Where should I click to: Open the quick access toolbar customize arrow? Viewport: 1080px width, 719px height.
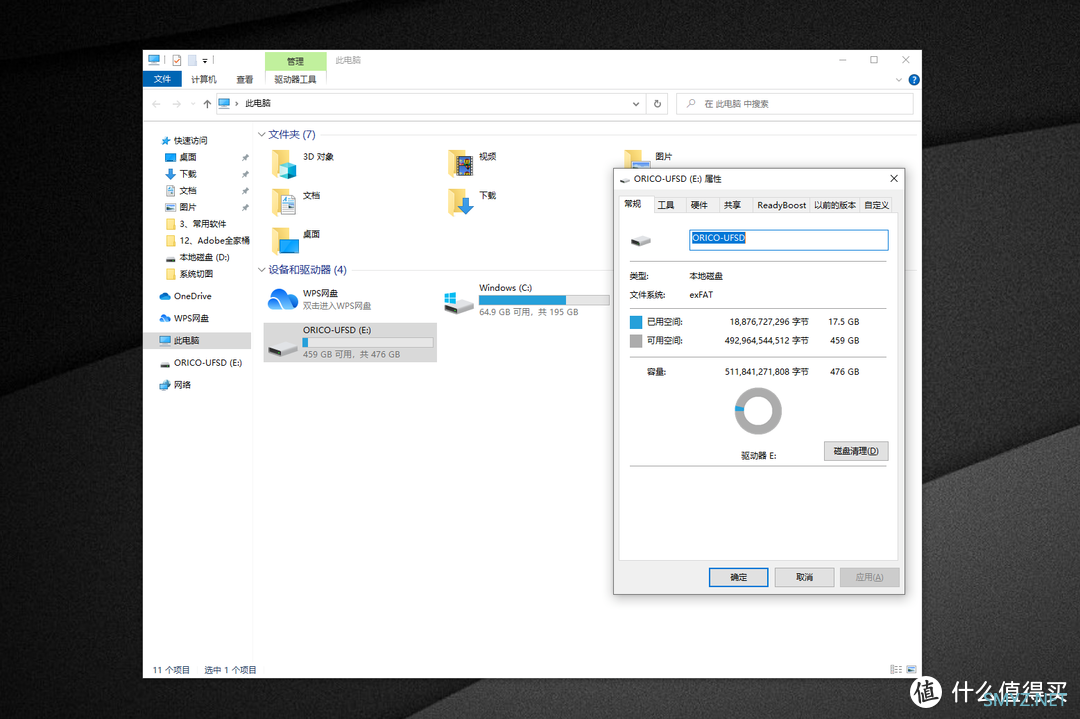205,61
